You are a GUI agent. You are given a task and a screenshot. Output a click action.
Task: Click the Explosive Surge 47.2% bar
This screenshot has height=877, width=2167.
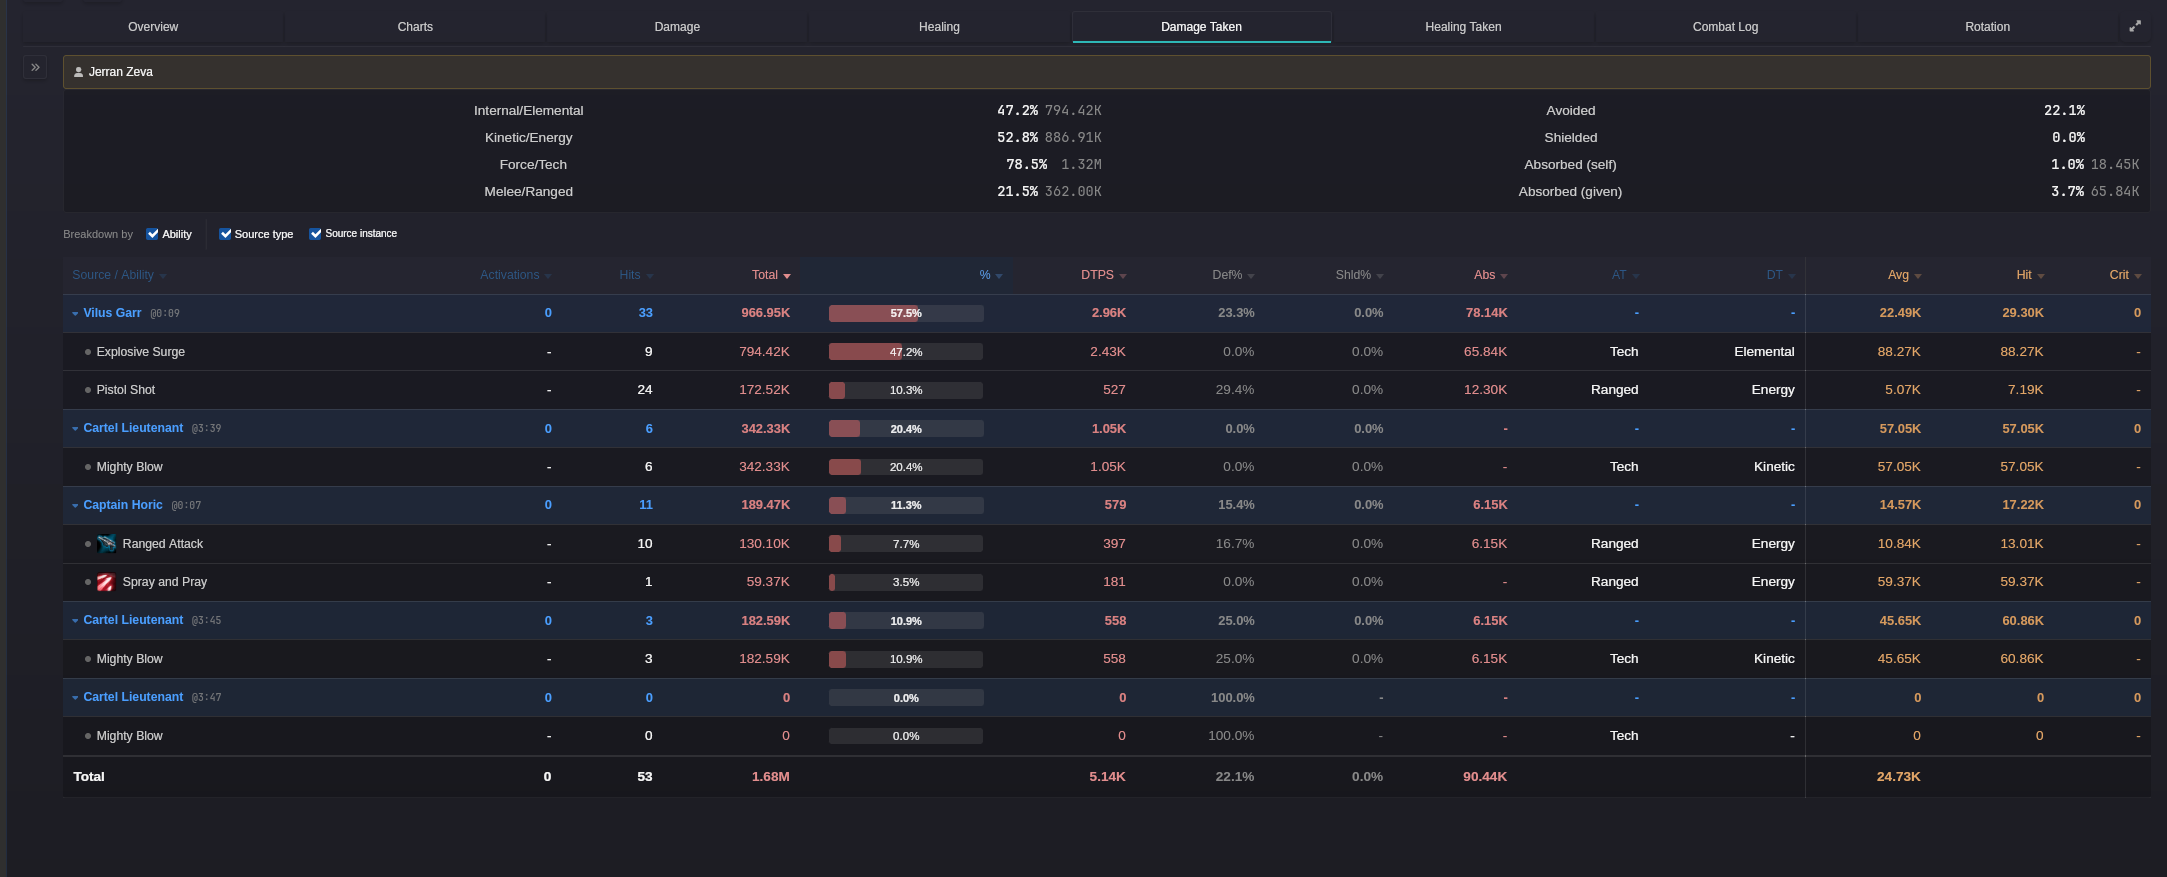[x=906, y=352]
